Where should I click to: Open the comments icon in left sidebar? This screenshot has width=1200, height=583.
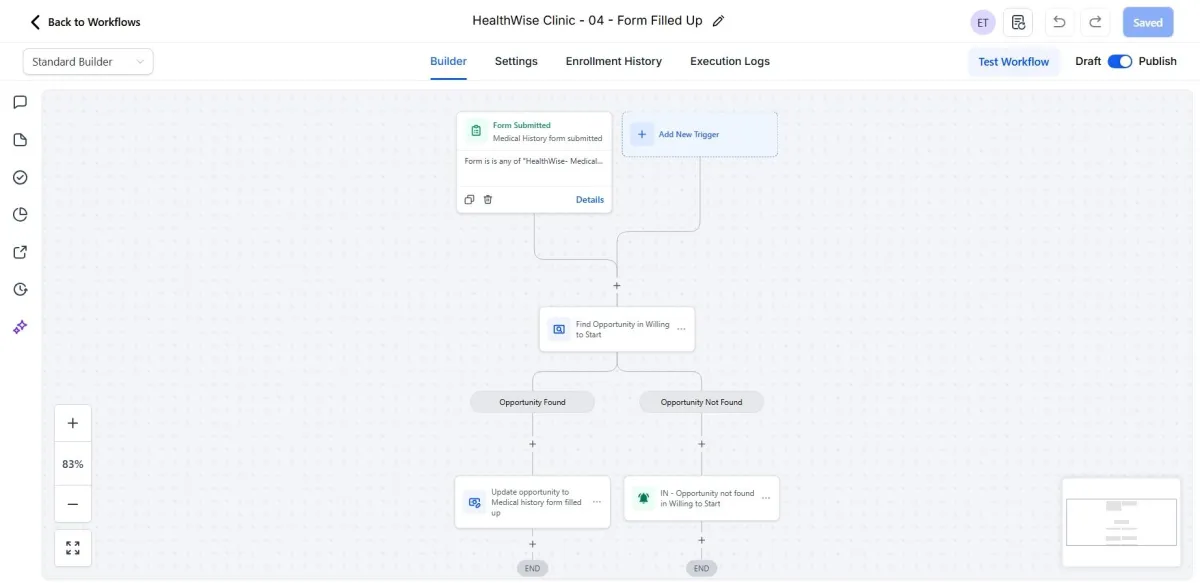[x=20, y=102]
